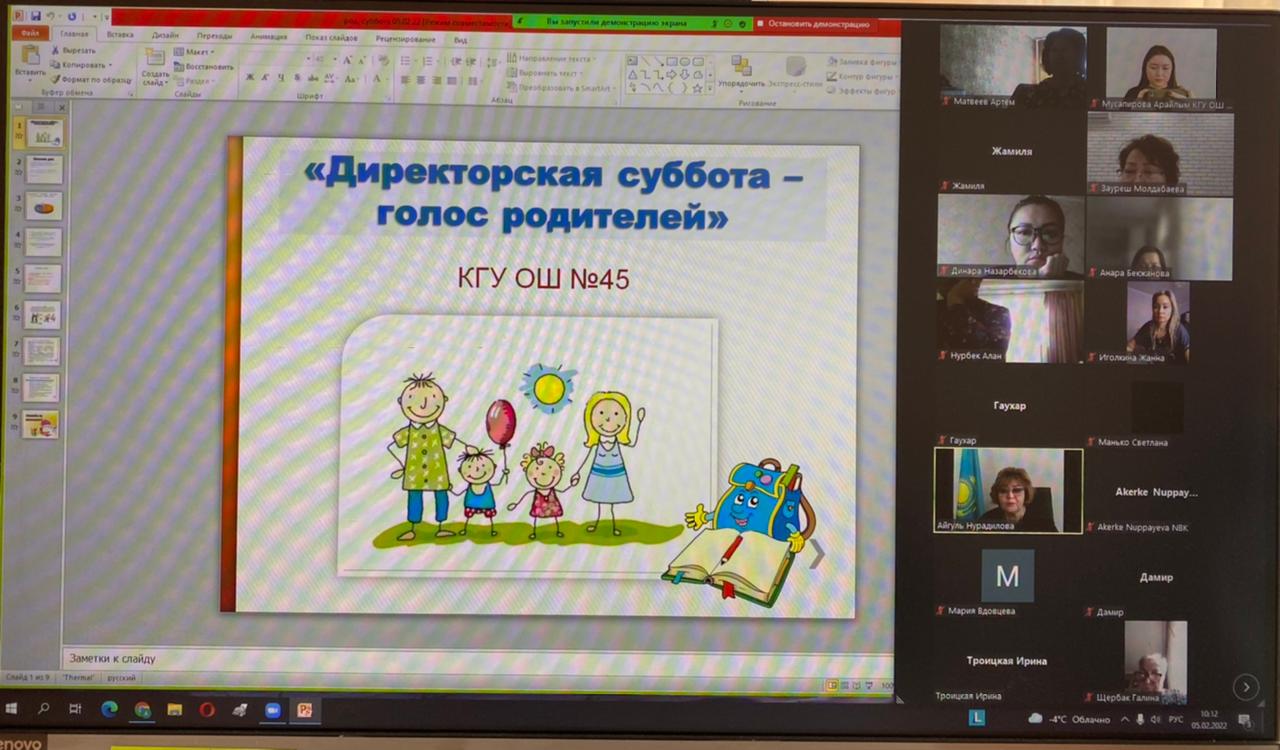This screenshot has width=1280, height=750.
Task: Toggle underline Ч formatting button
Action: click(280, 78)
